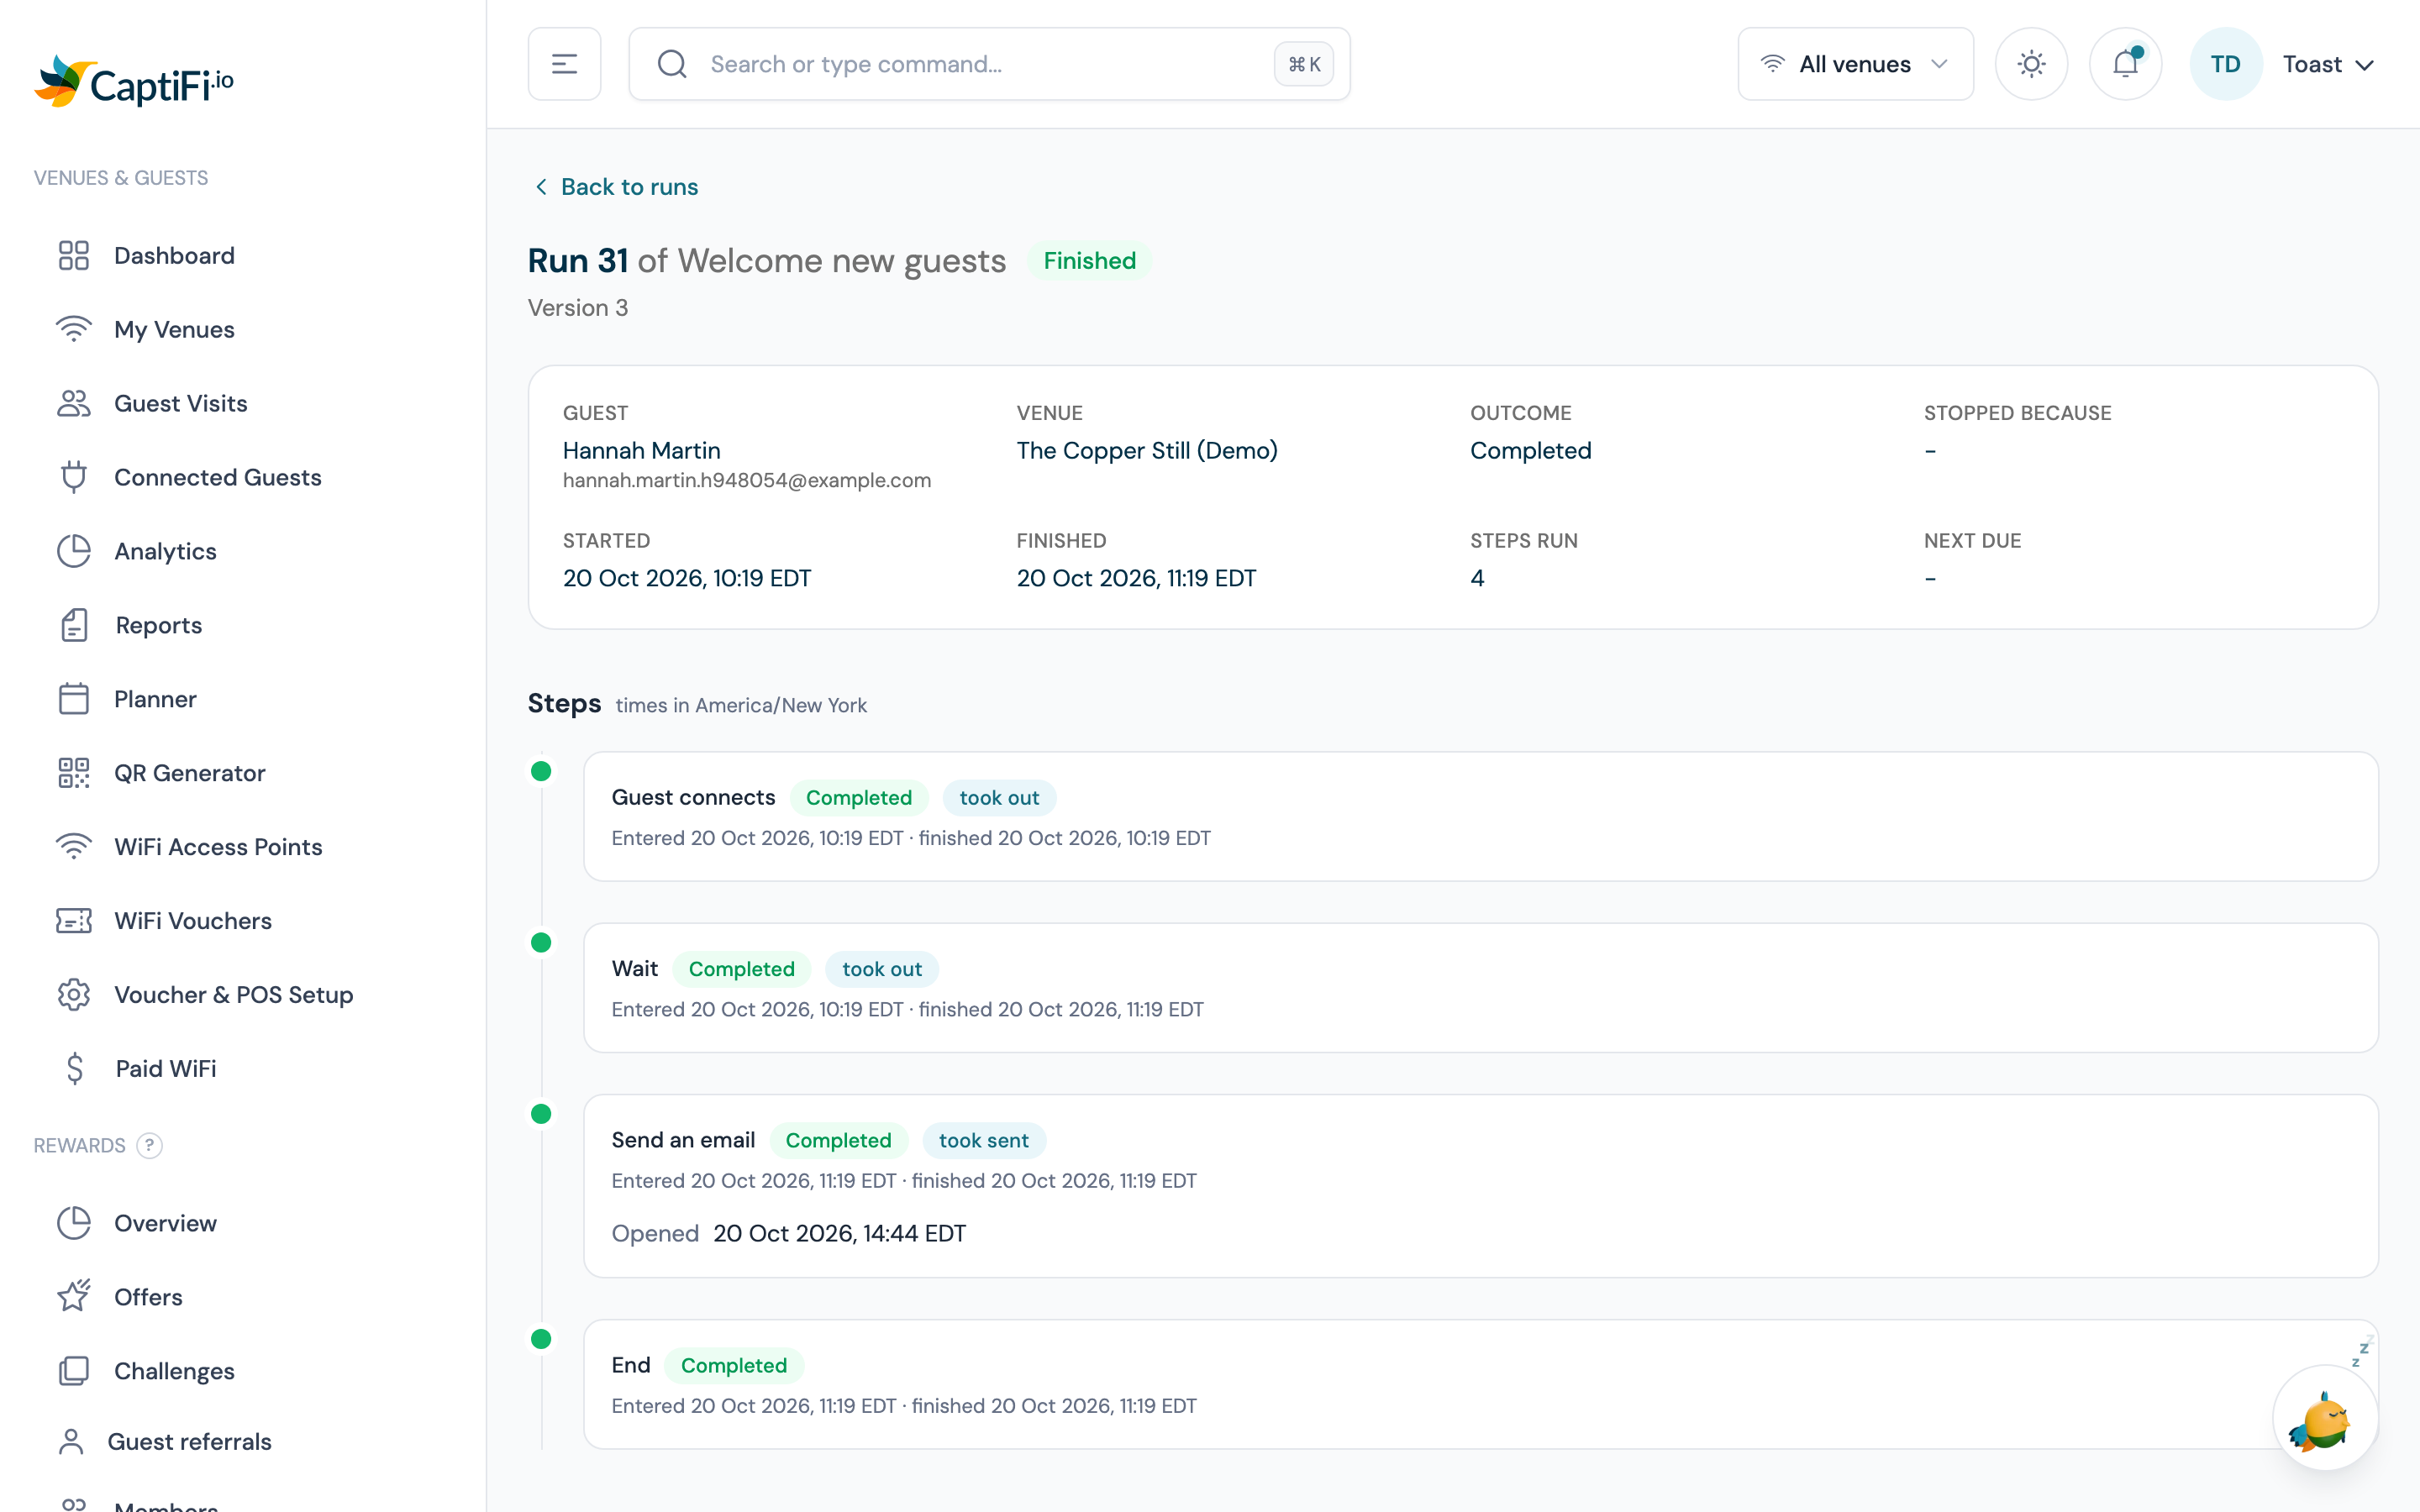This screenshot has width=2420, height=1512.
Task: Click the Challenges cards icon
Action: 74,1371
